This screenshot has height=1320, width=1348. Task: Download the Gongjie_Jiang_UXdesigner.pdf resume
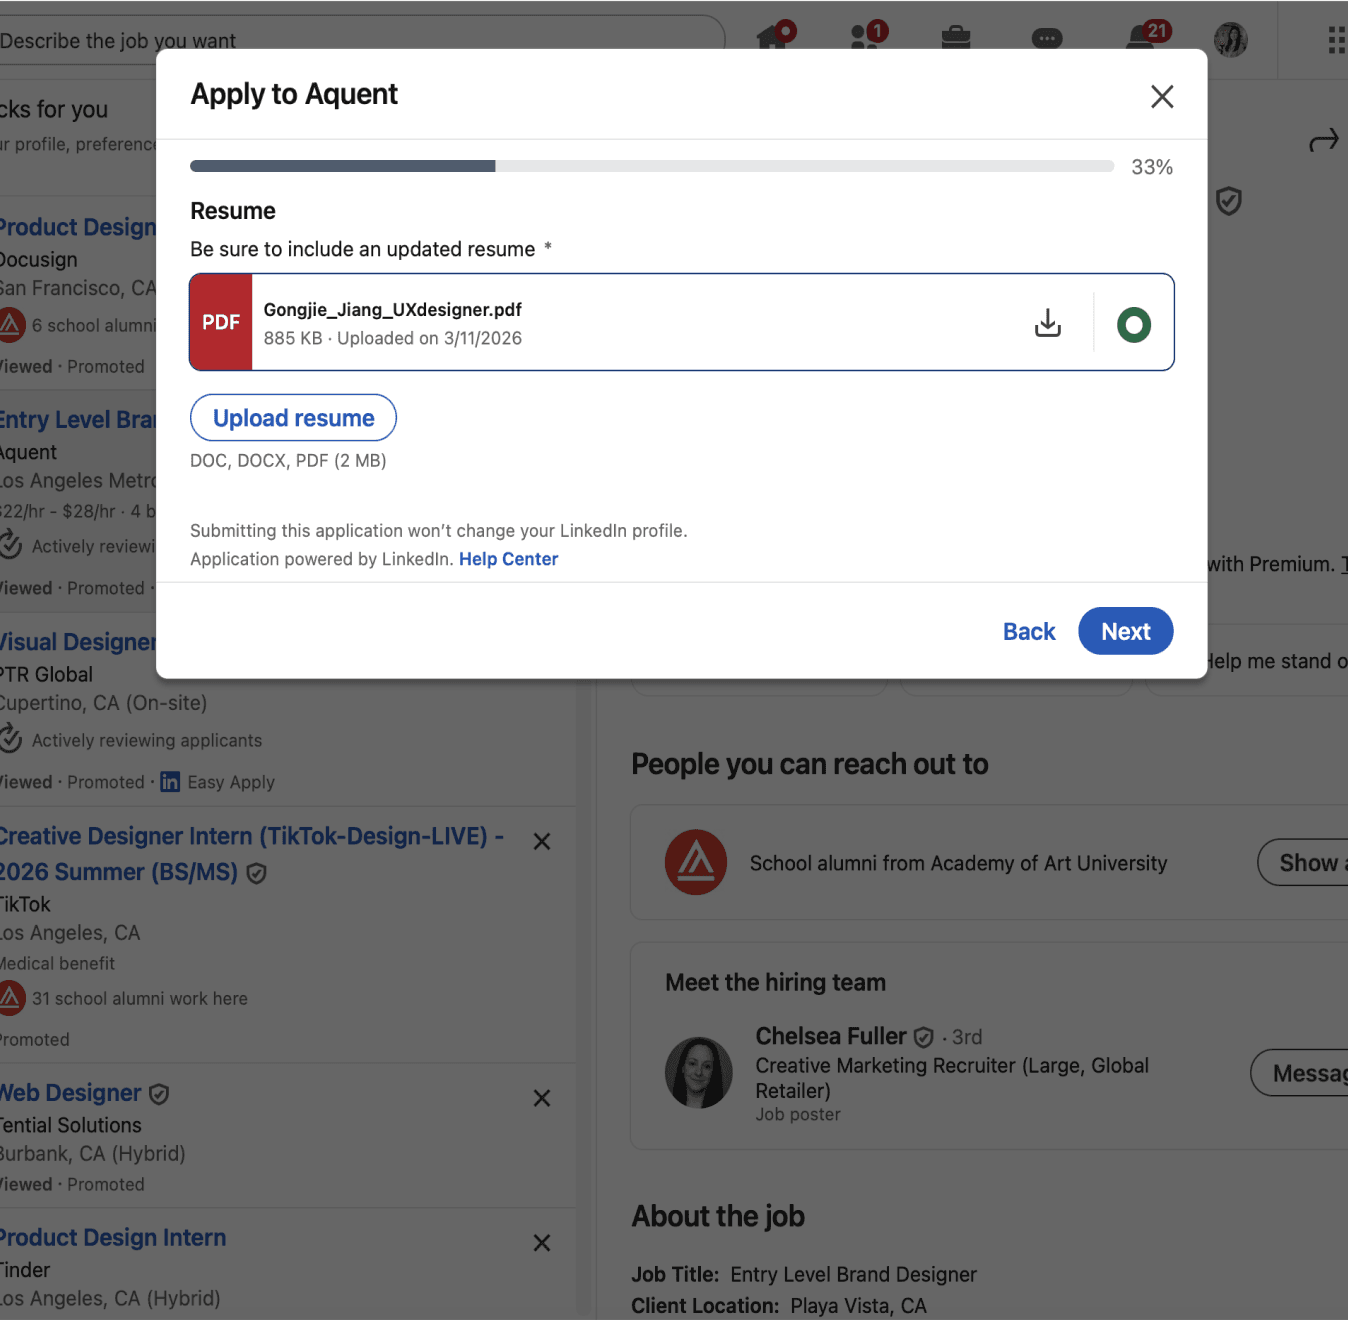1047,323
